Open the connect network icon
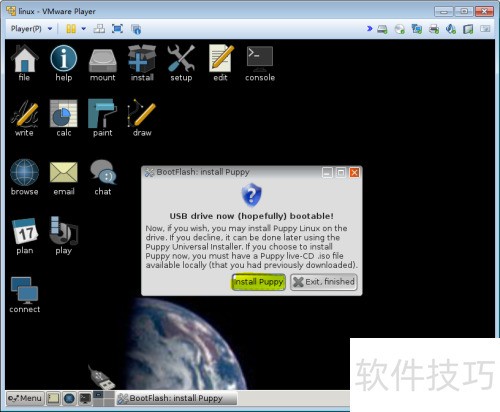 pos(24,295)
